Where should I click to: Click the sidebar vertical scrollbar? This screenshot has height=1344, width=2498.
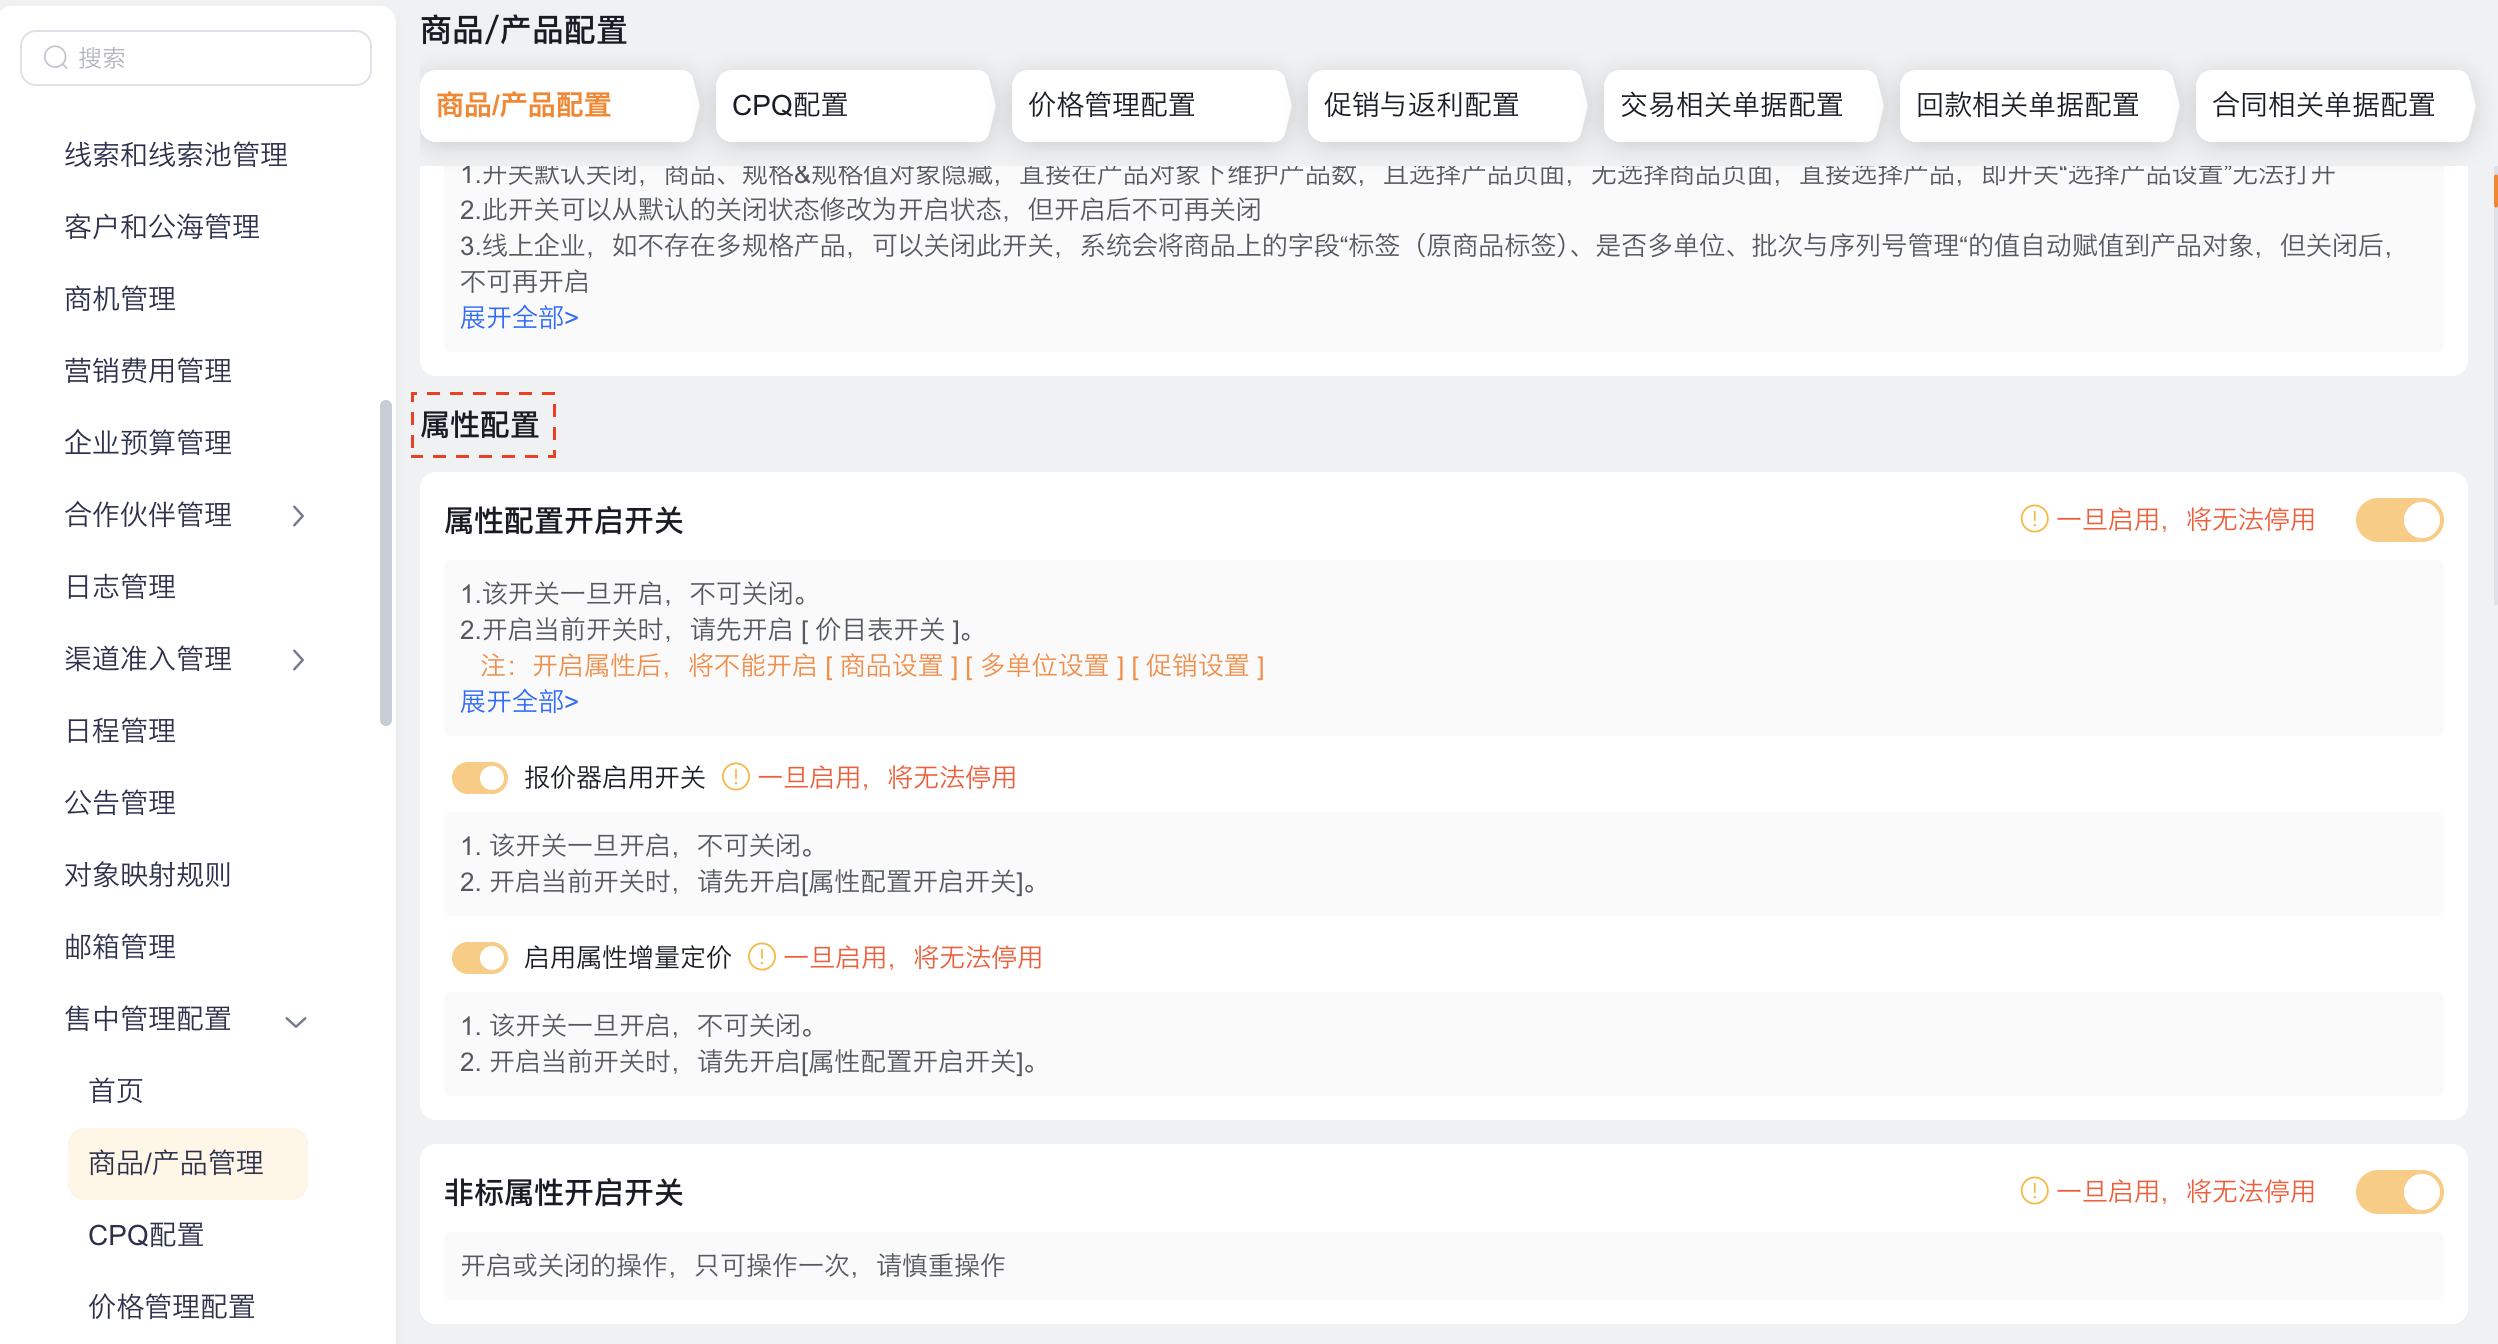click(385, 562)
